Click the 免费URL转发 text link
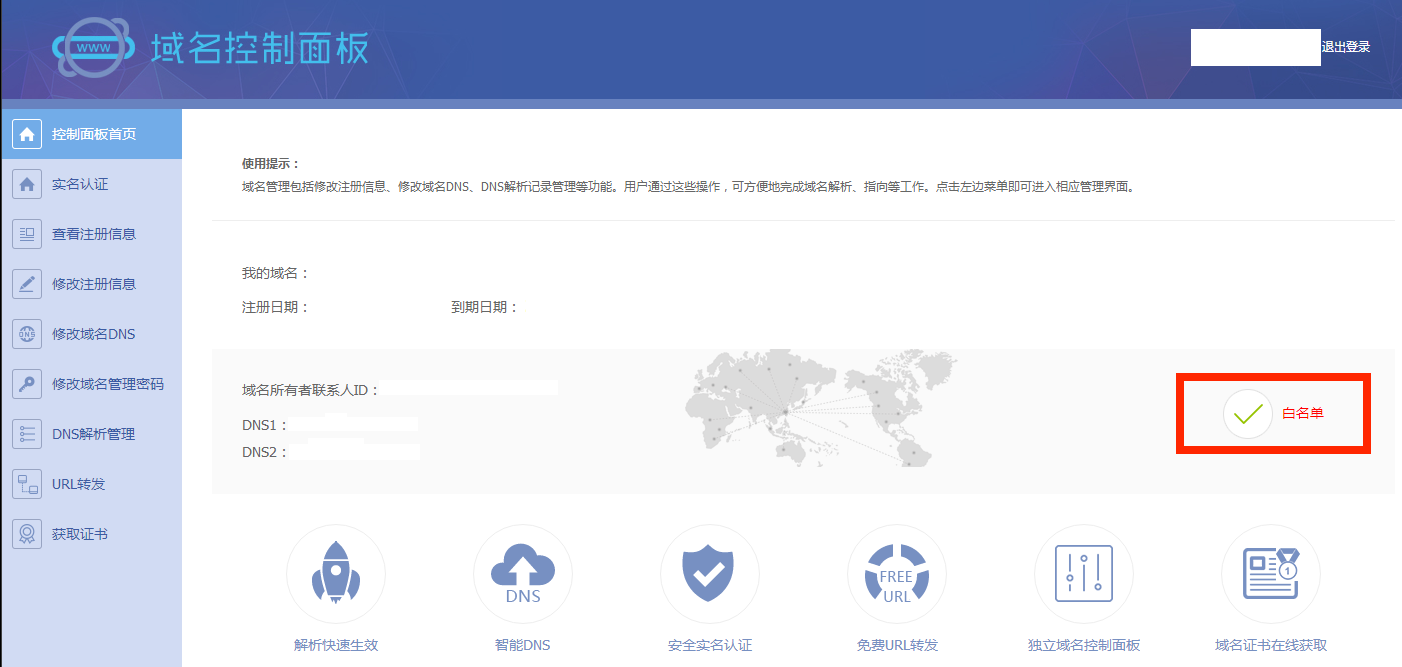Screen dimensions: 1402x667 point(897,645)
